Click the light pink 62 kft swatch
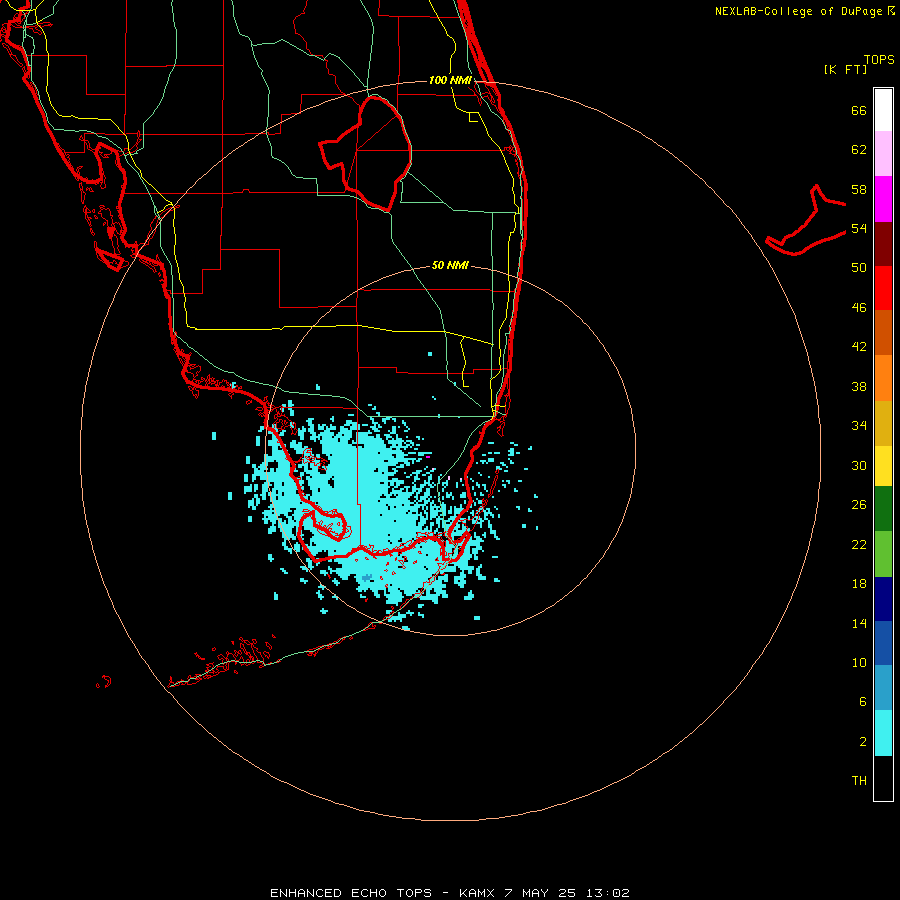Viewport: 900px width, 900px height. (x=883, y=154)
